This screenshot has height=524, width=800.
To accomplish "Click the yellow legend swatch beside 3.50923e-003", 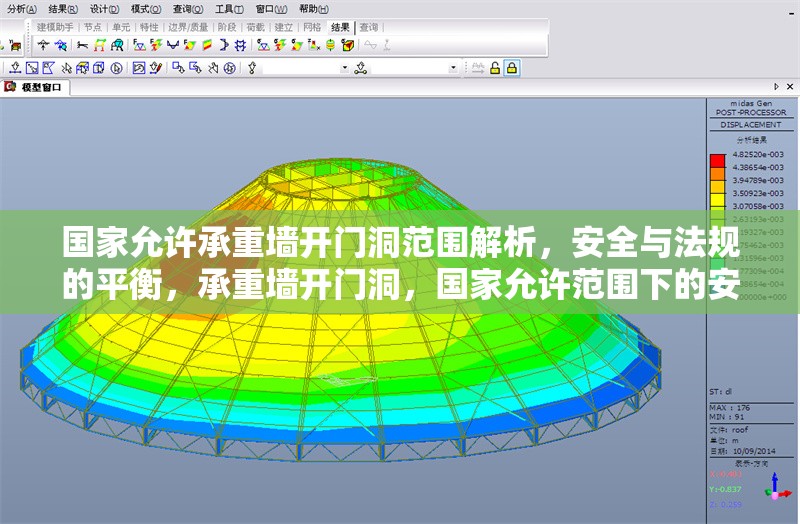I will click(717, 199).
